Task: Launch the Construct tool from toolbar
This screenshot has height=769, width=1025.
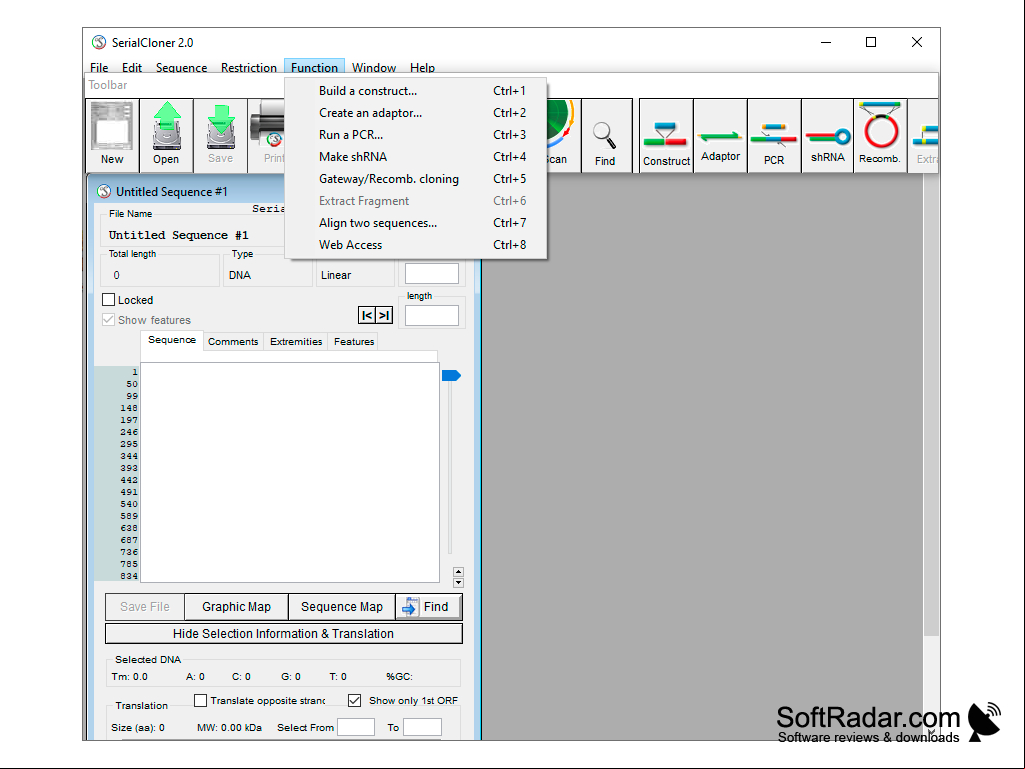Action: point(666,135)
